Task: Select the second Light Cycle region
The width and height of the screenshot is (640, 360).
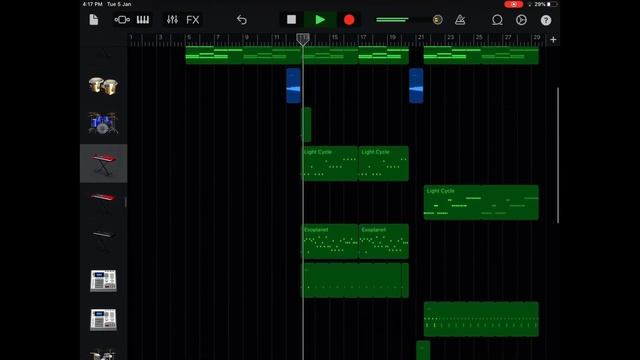Action: pos(383,163)
